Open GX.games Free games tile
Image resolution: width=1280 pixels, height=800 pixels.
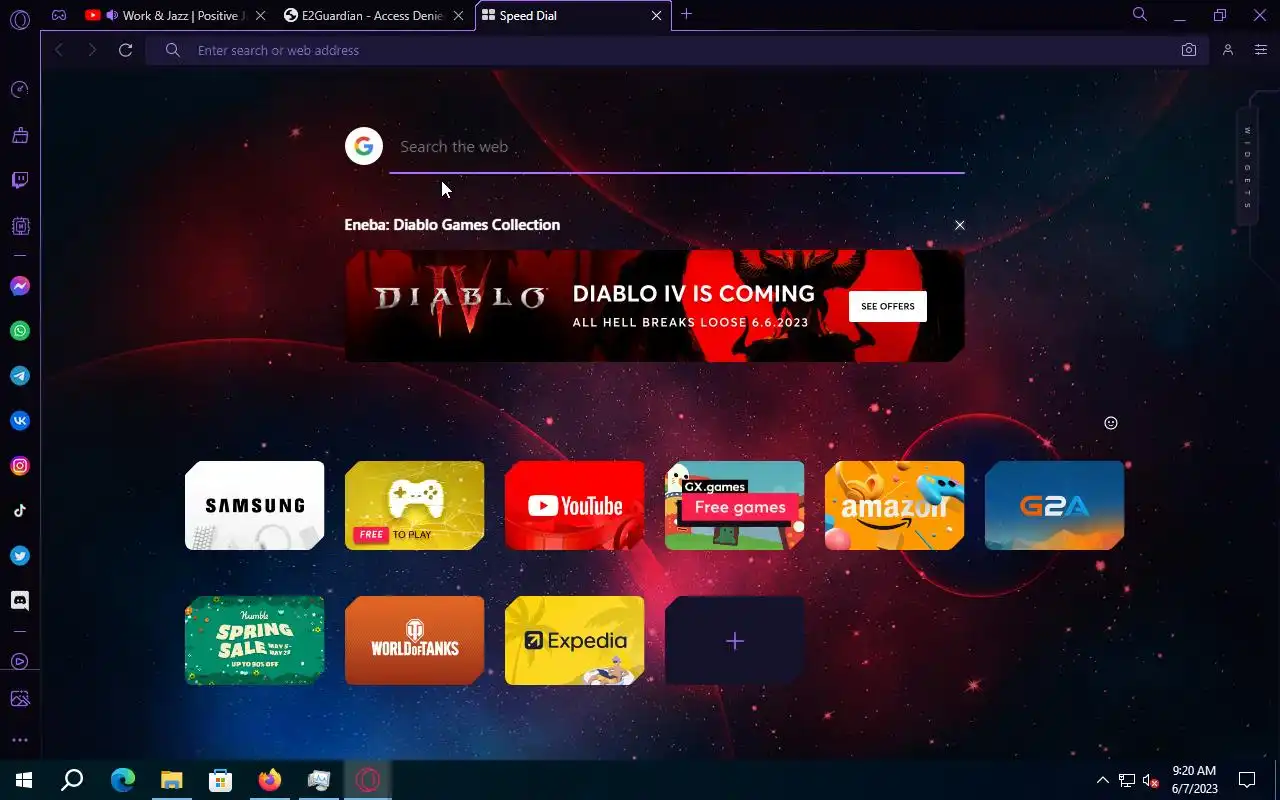735,506
